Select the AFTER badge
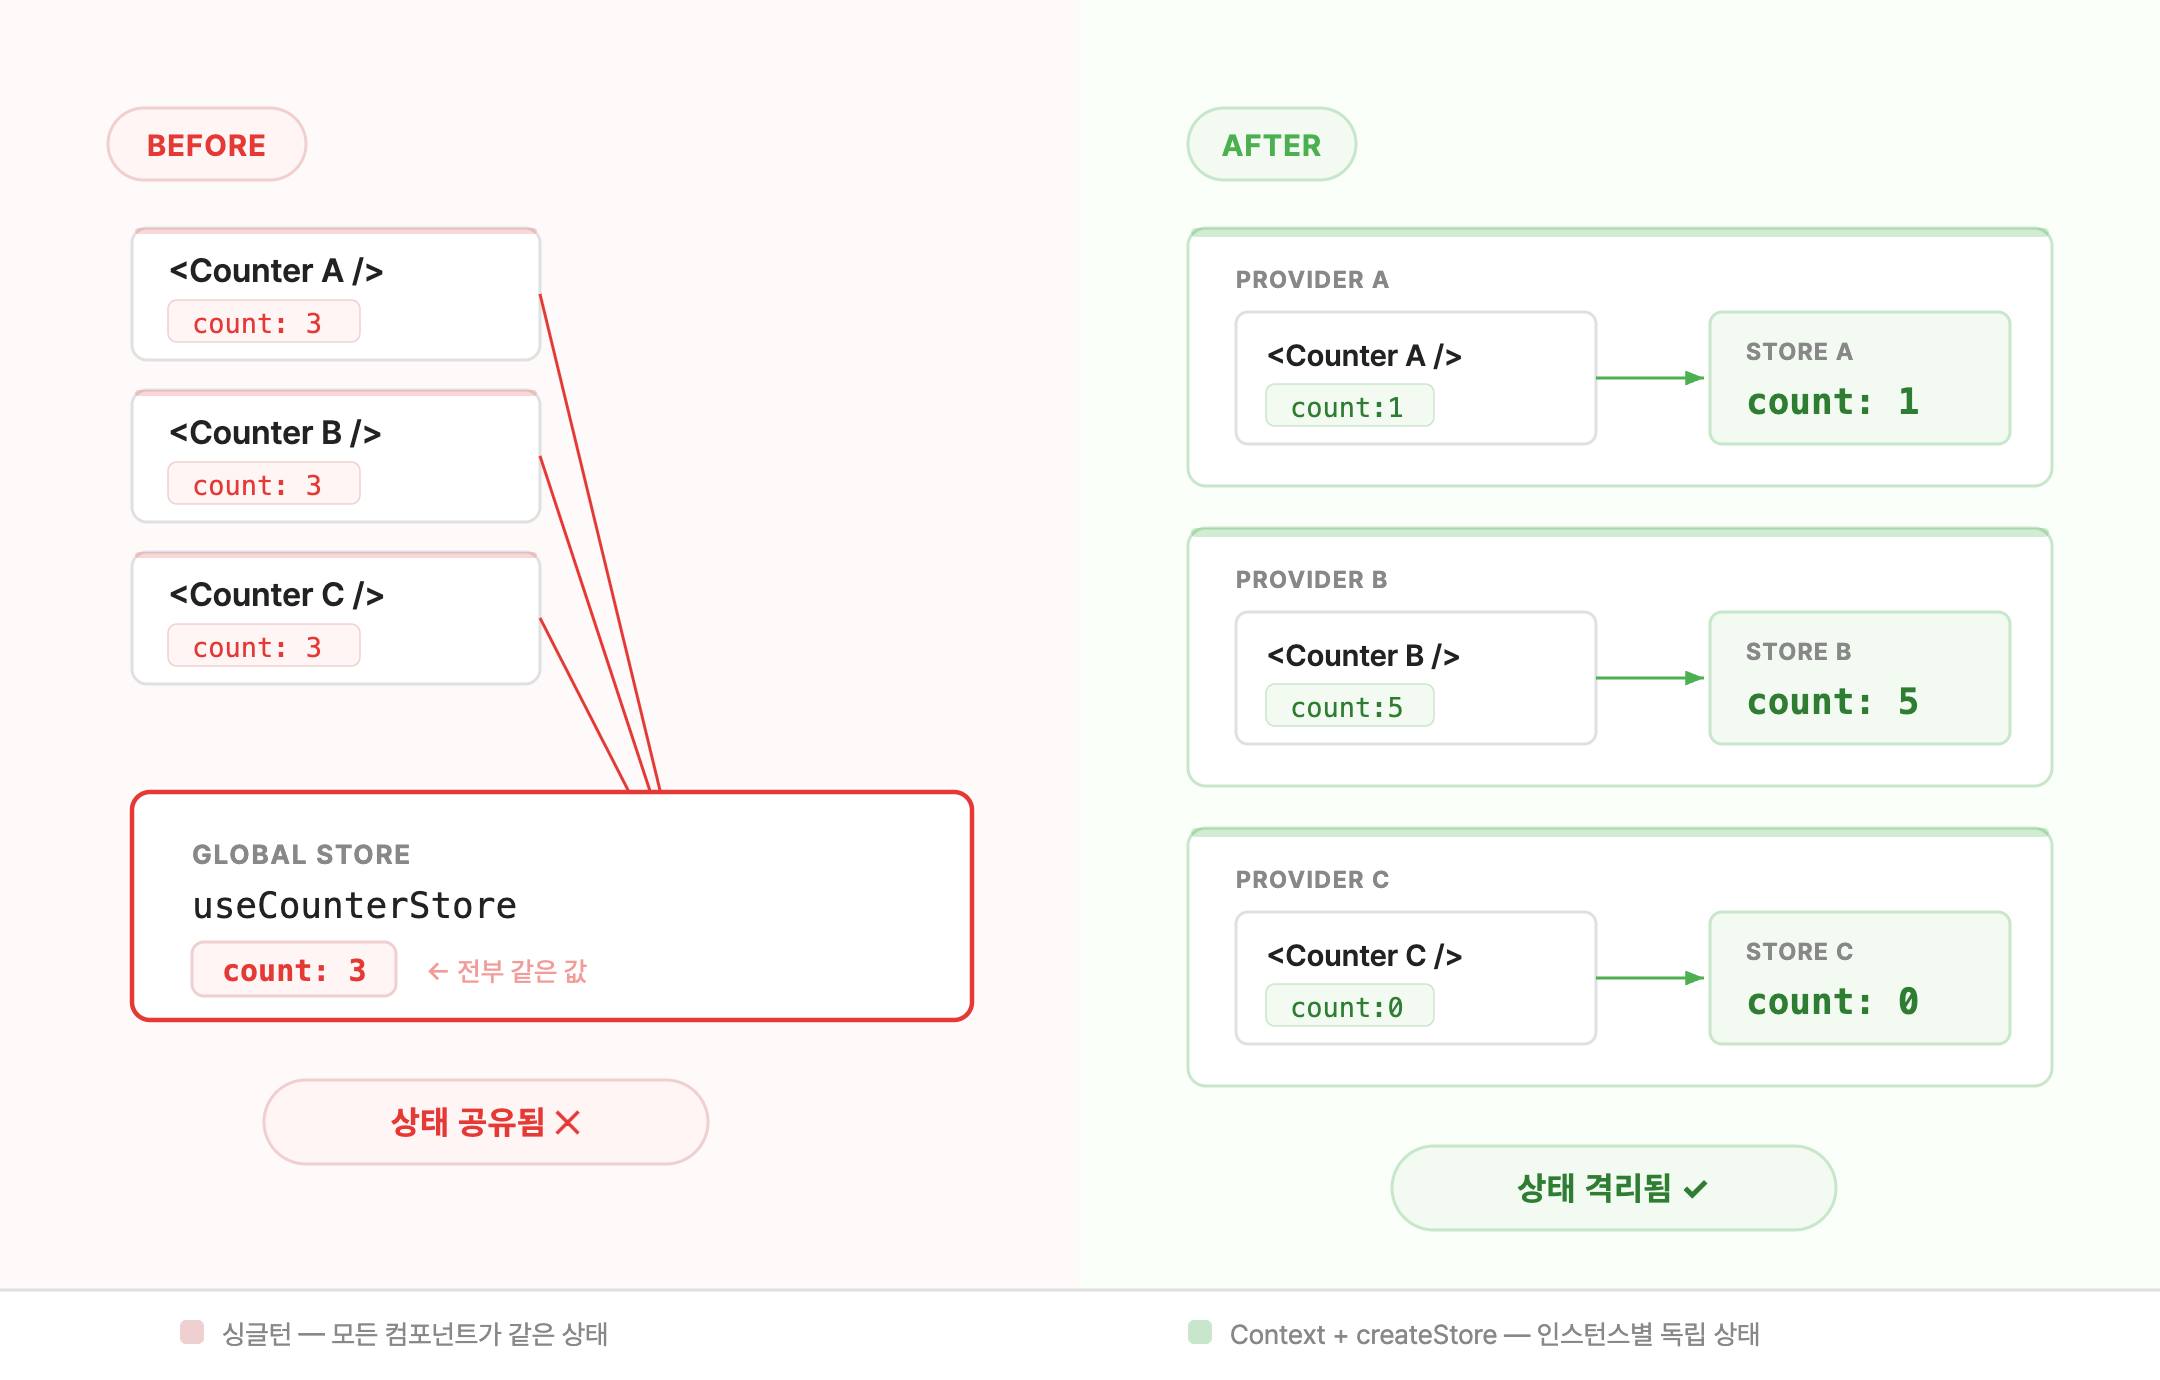 pyautogui.click(x=1271, y=145)
